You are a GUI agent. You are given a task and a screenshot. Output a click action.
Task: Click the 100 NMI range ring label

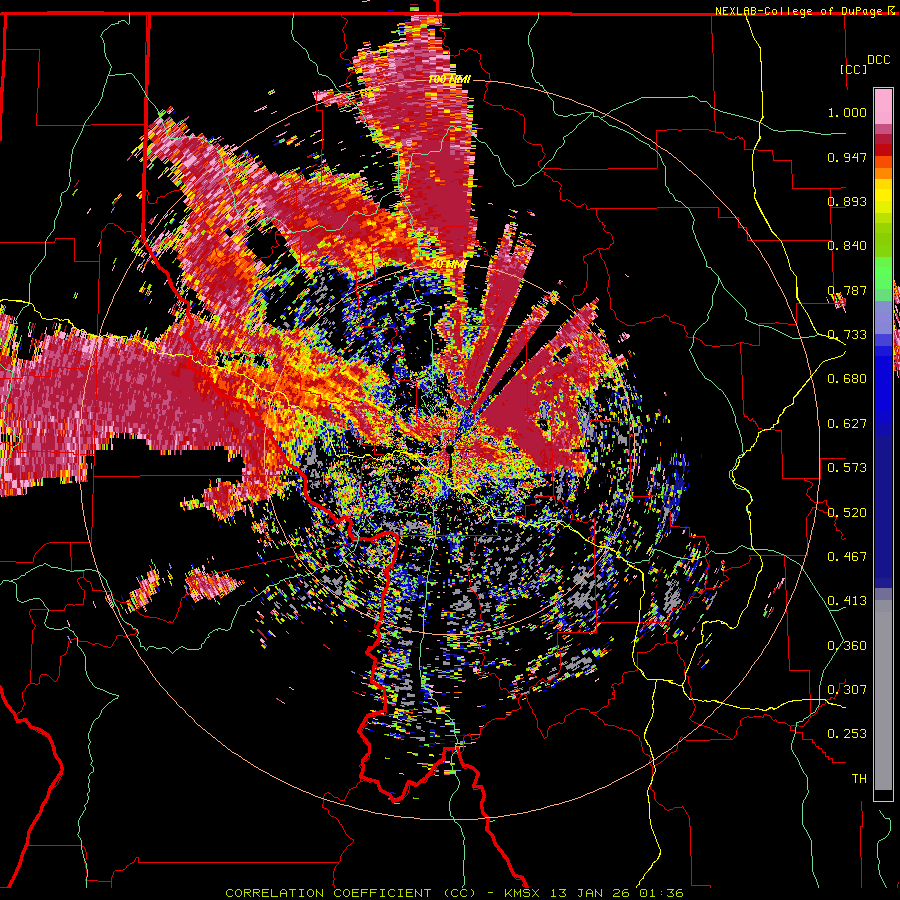[x=449, y=79]
